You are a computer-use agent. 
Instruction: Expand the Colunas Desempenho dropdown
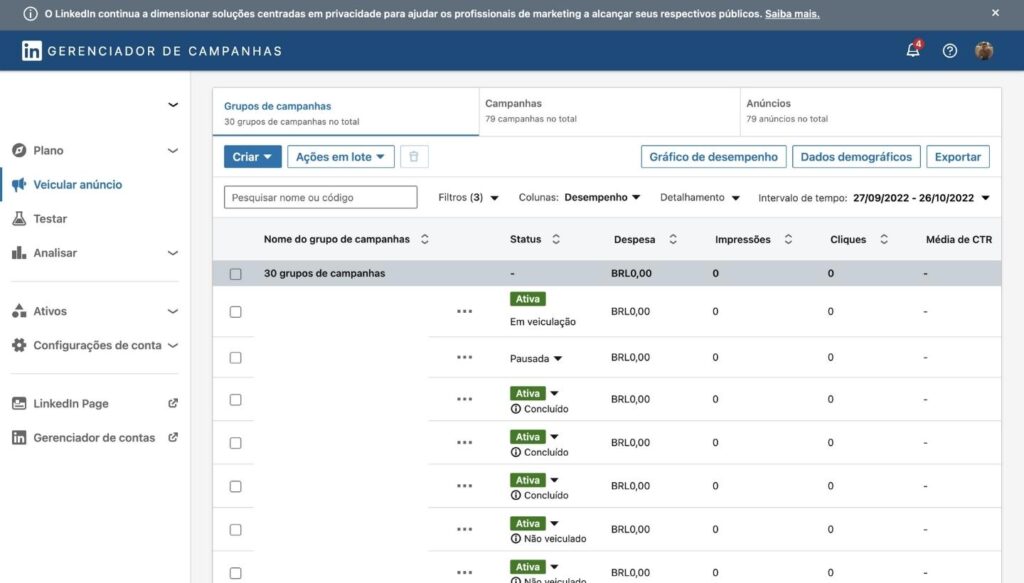click(x=602, y=198)
